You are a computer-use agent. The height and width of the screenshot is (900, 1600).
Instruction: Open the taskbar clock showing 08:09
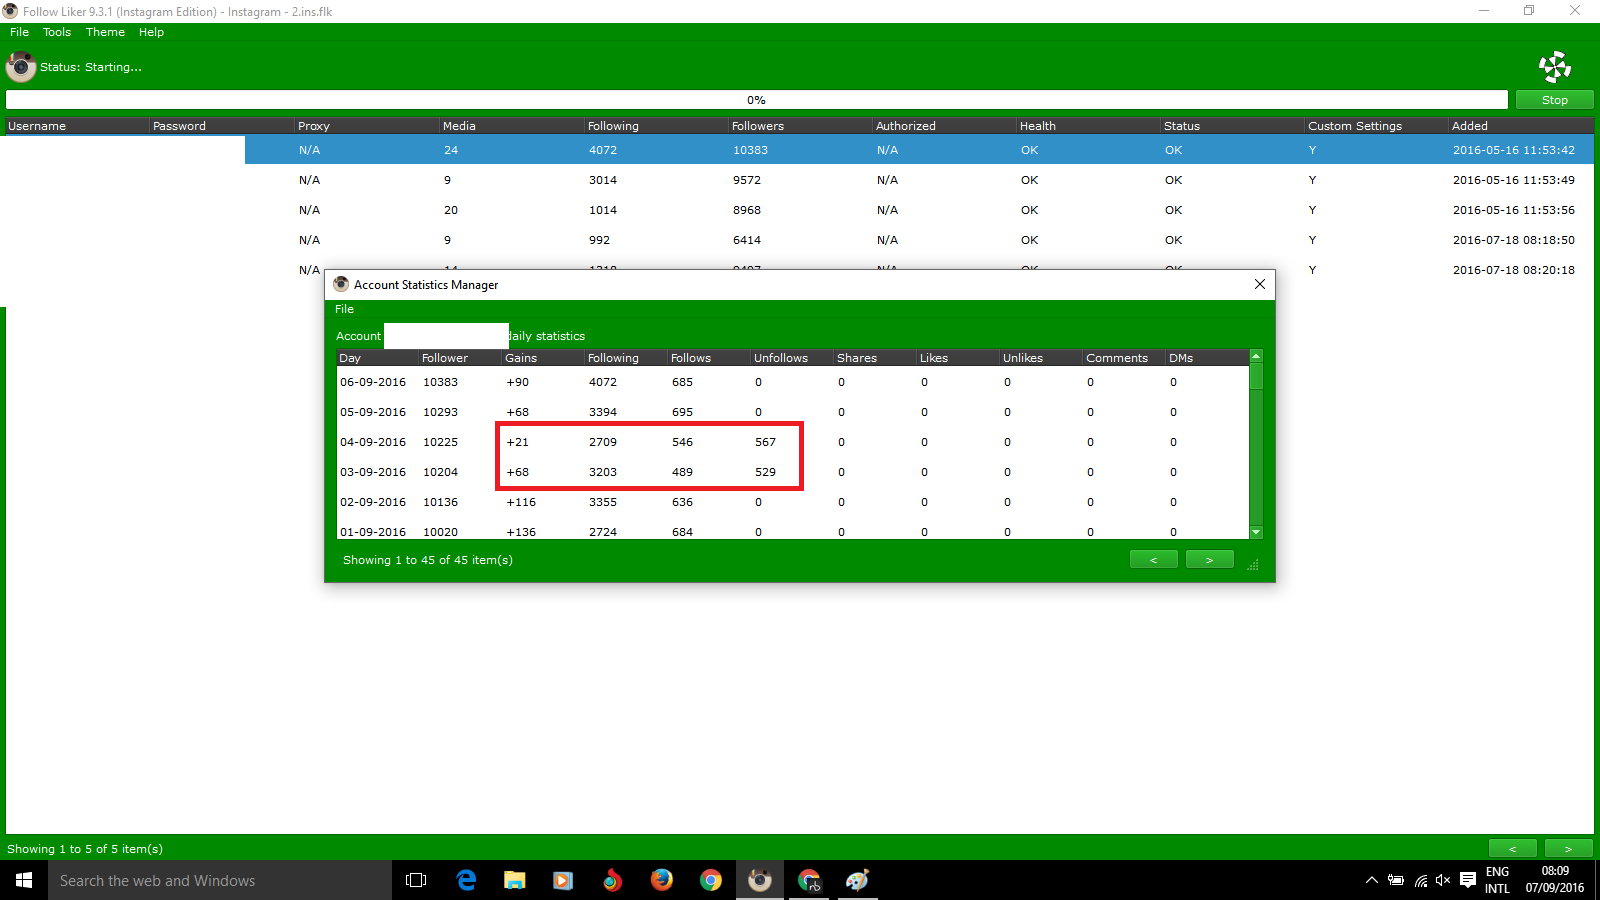tap(1555, 880)
